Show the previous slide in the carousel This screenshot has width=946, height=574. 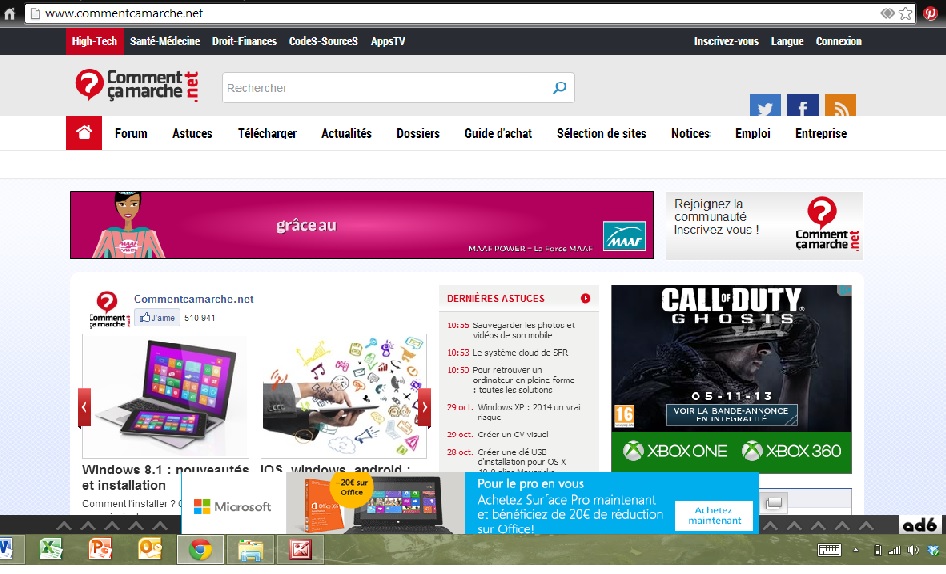[84, 407]
